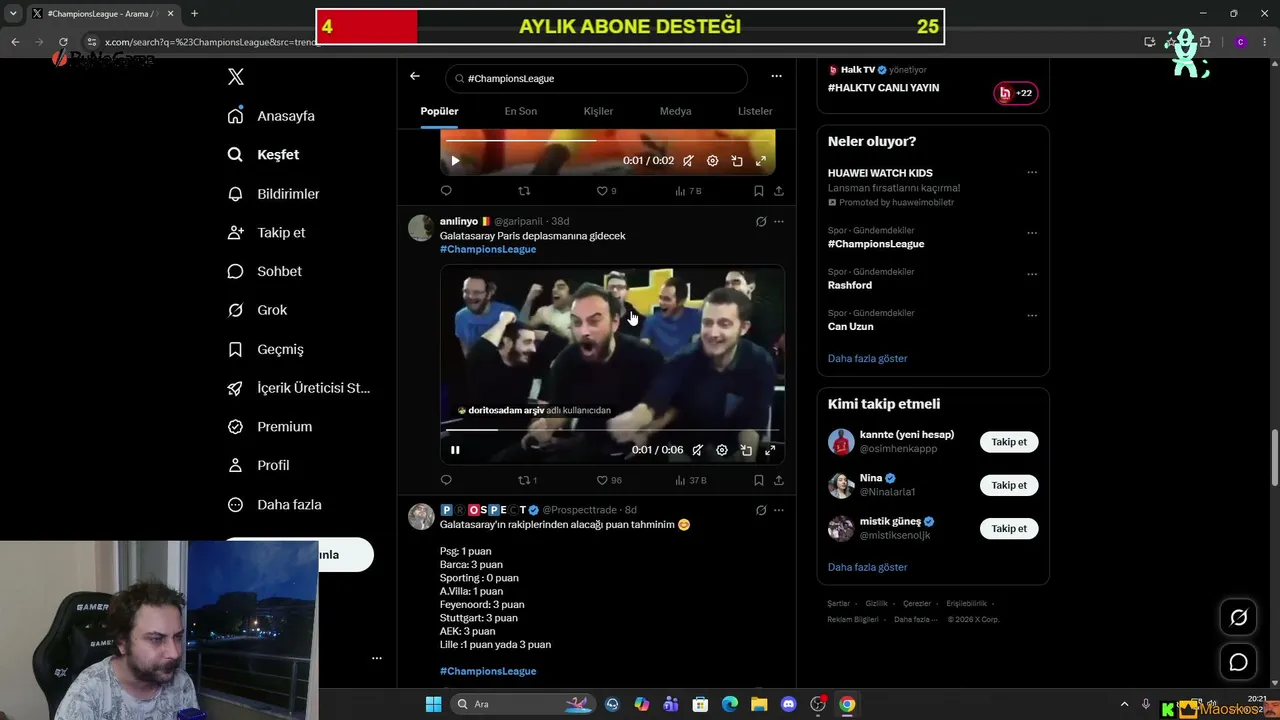Open Takip et in the sidebar

click(266, 232)
